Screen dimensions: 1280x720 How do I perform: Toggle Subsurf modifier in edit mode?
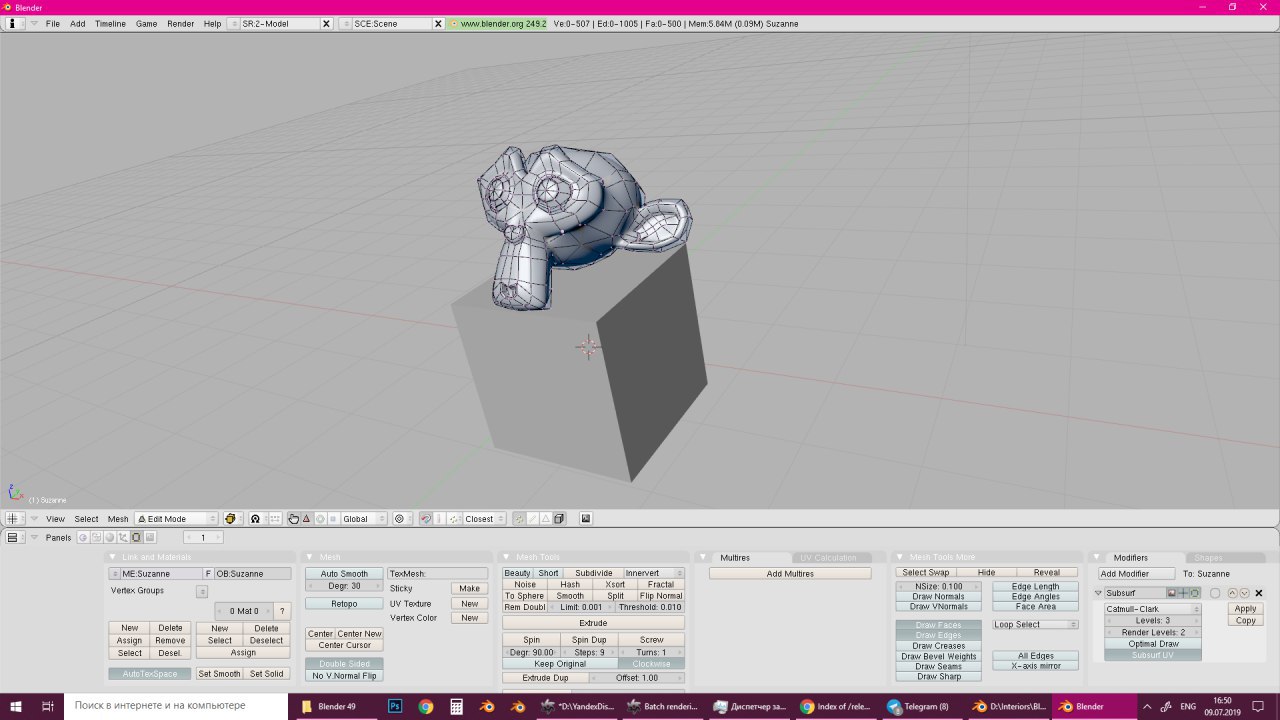(x=1195, y=593)
